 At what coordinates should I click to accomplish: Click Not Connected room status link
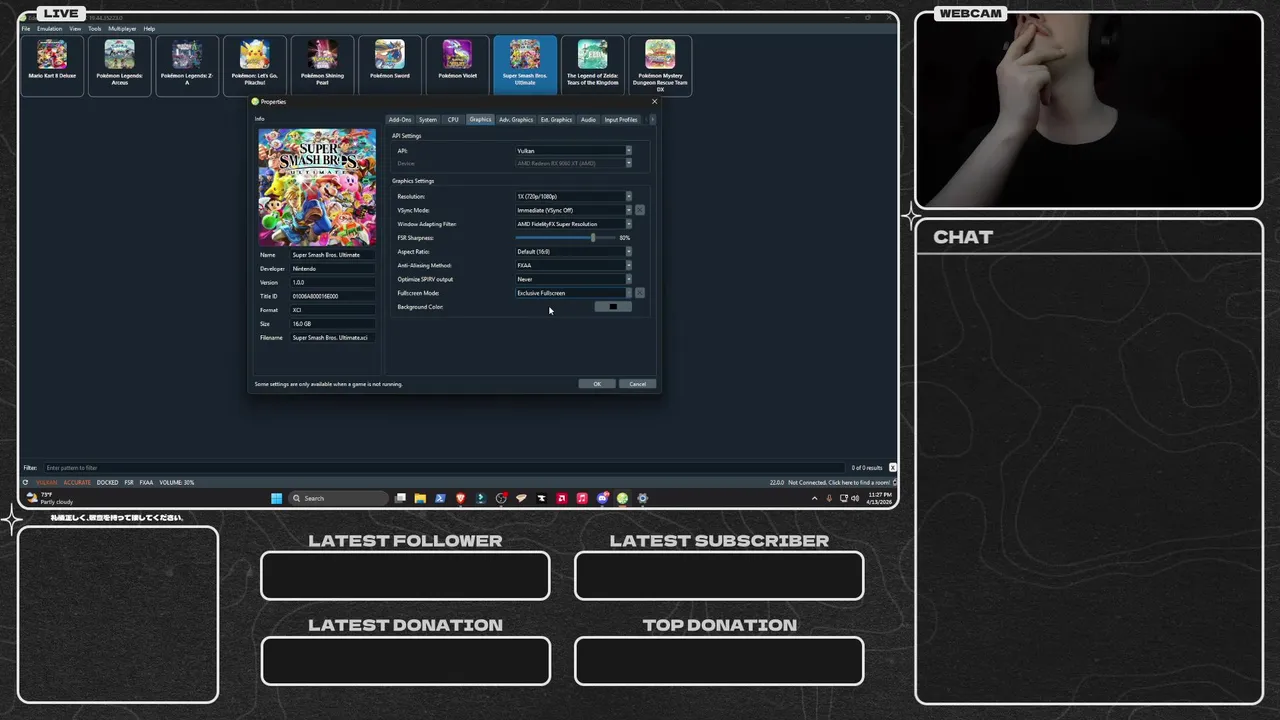pyautogui.click(x=839, y=482)
